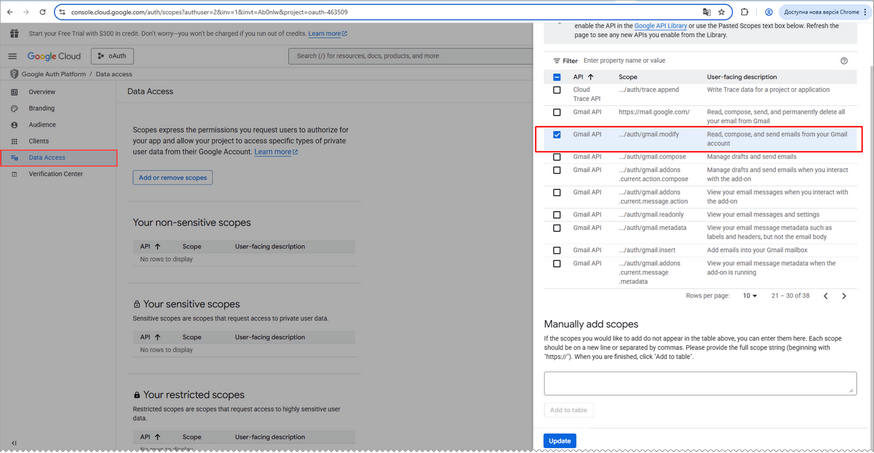Collapse the sidebar using bottom-left arrow icon
The height and width of the screenshot is (453, 874).
[x=14, y=443]
